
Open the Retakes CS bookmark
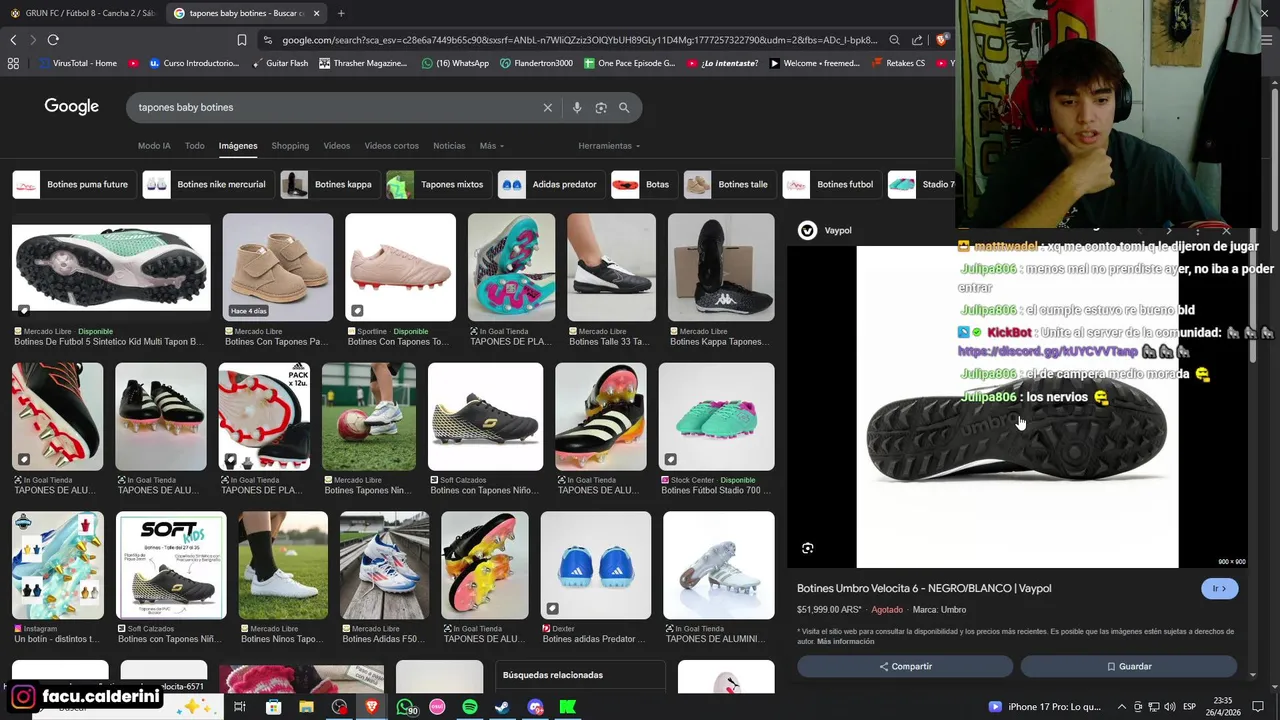tap(899, 63)
